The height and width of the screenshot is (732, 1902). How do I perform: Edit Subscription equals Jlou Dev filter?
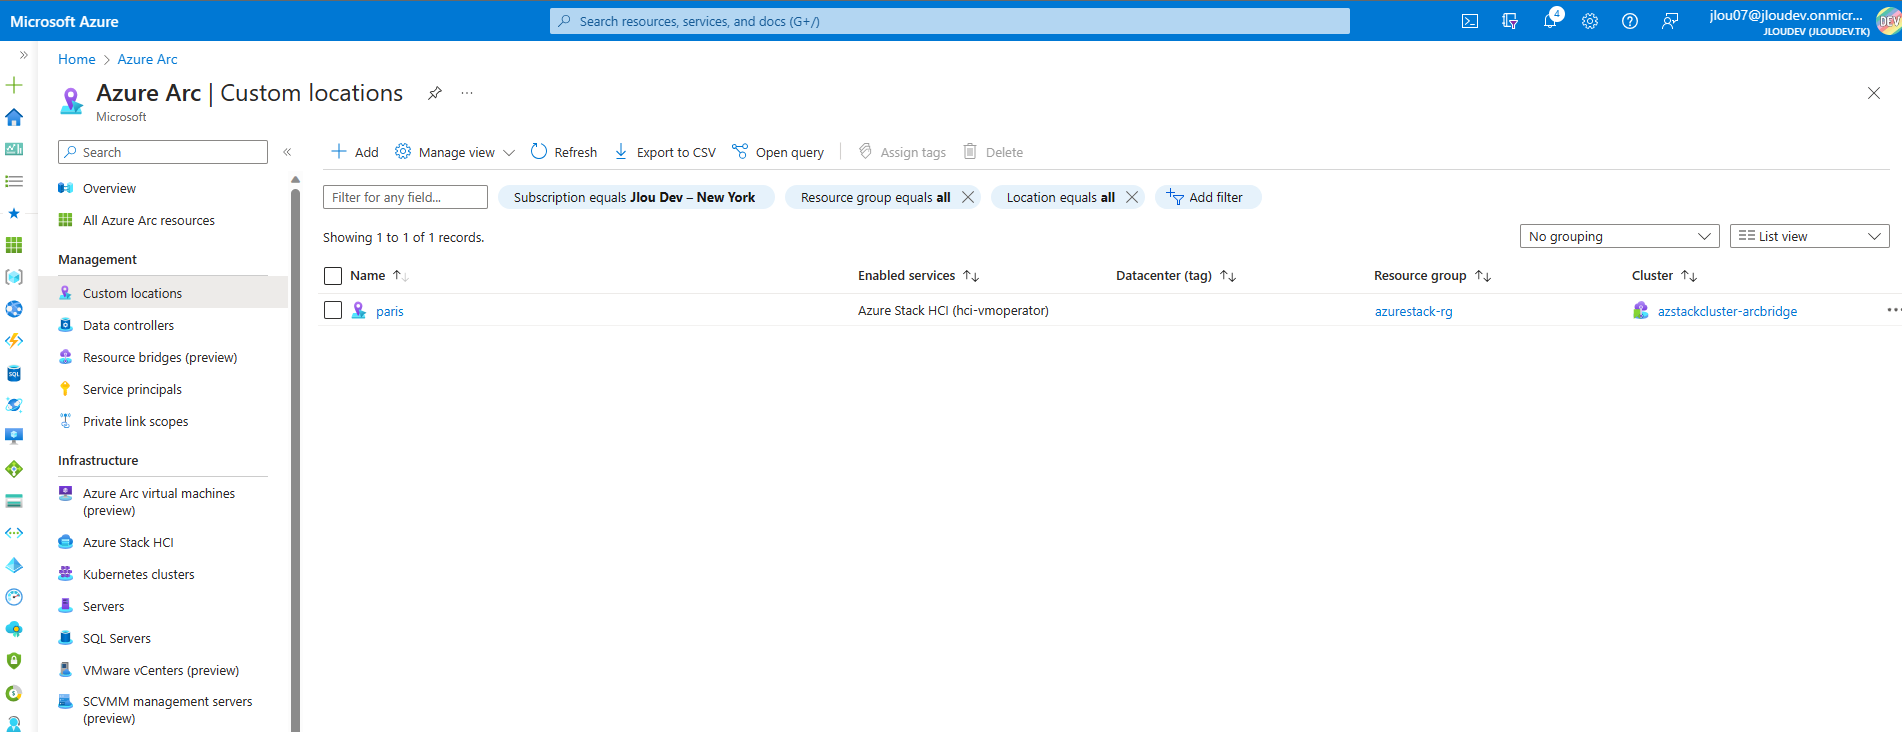(635, 197)
